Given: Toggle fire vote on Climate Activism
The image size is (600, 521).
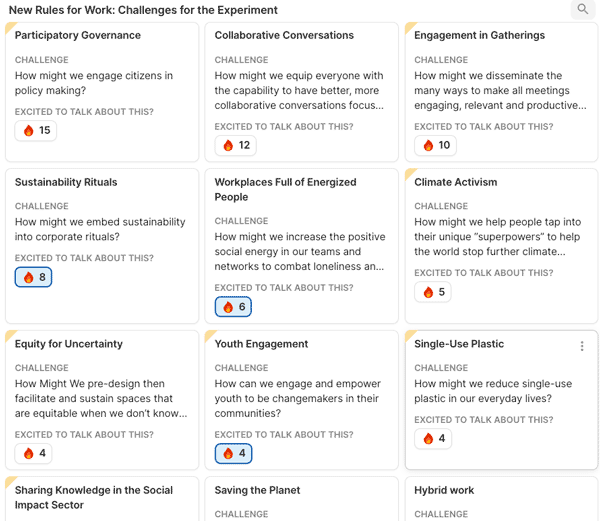Looking at the screenshot, I should (x=435, y=292).
